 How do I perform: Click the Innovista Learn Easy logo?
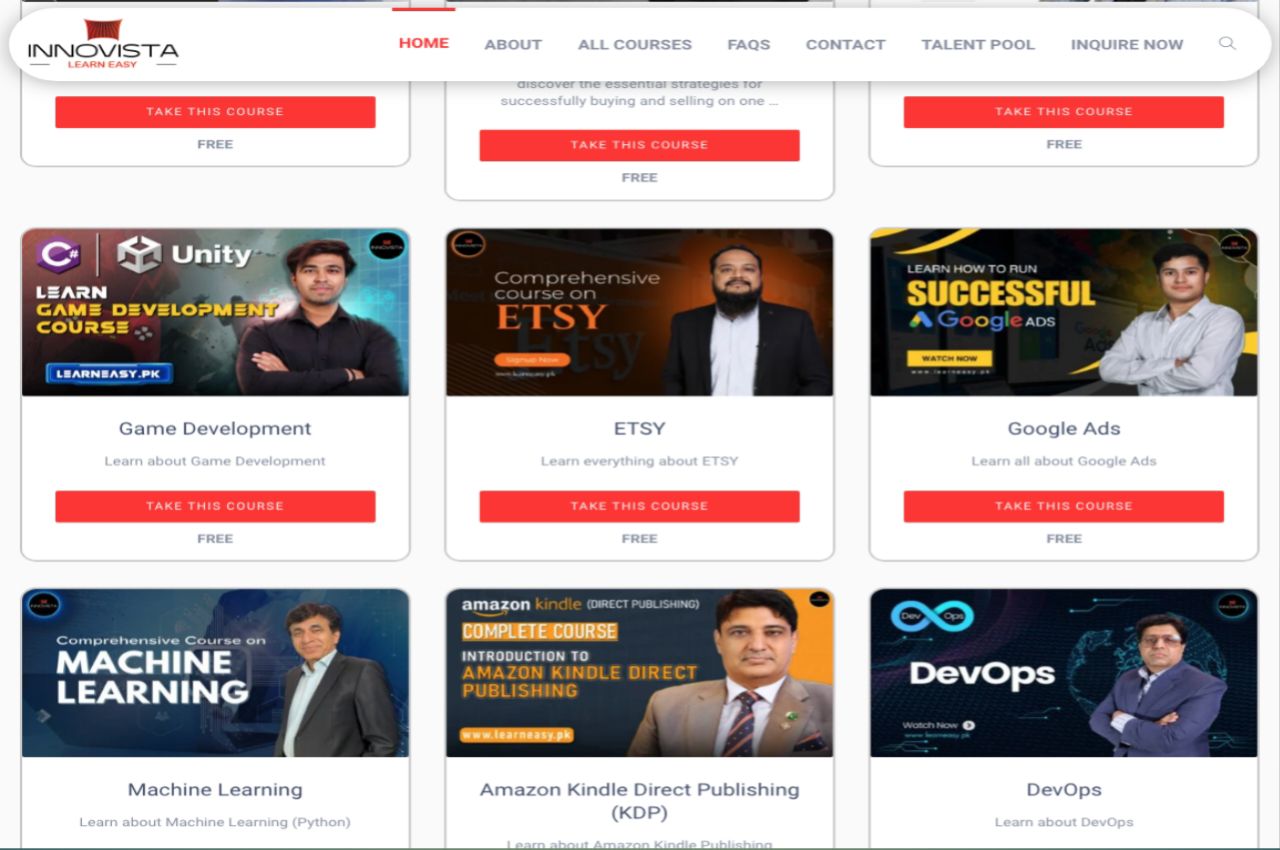(x=103, y=45)
